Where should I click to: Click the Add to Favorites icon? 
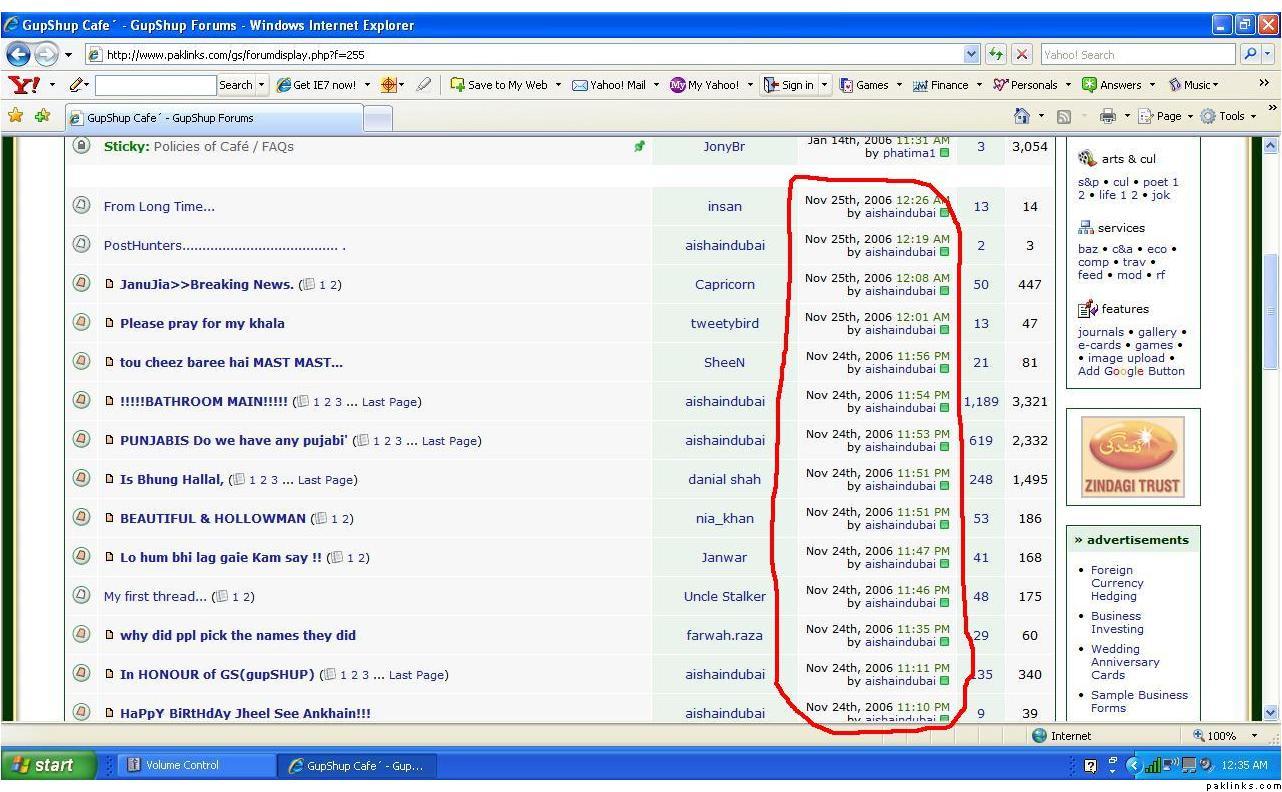coord(42,116)
